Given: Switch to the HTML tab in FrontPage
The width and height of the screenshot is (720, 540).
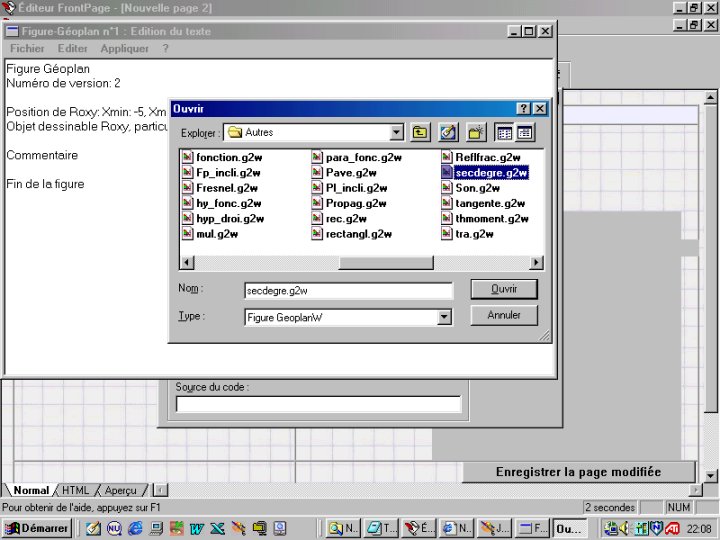Looking at the screenshot, I should pos(75,490).
